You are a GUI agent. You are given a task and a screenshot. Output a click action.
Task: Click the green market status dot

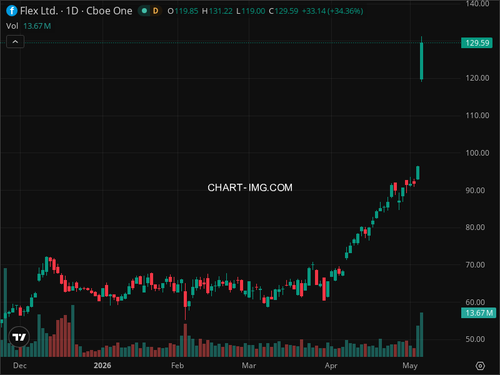(144, 11)
